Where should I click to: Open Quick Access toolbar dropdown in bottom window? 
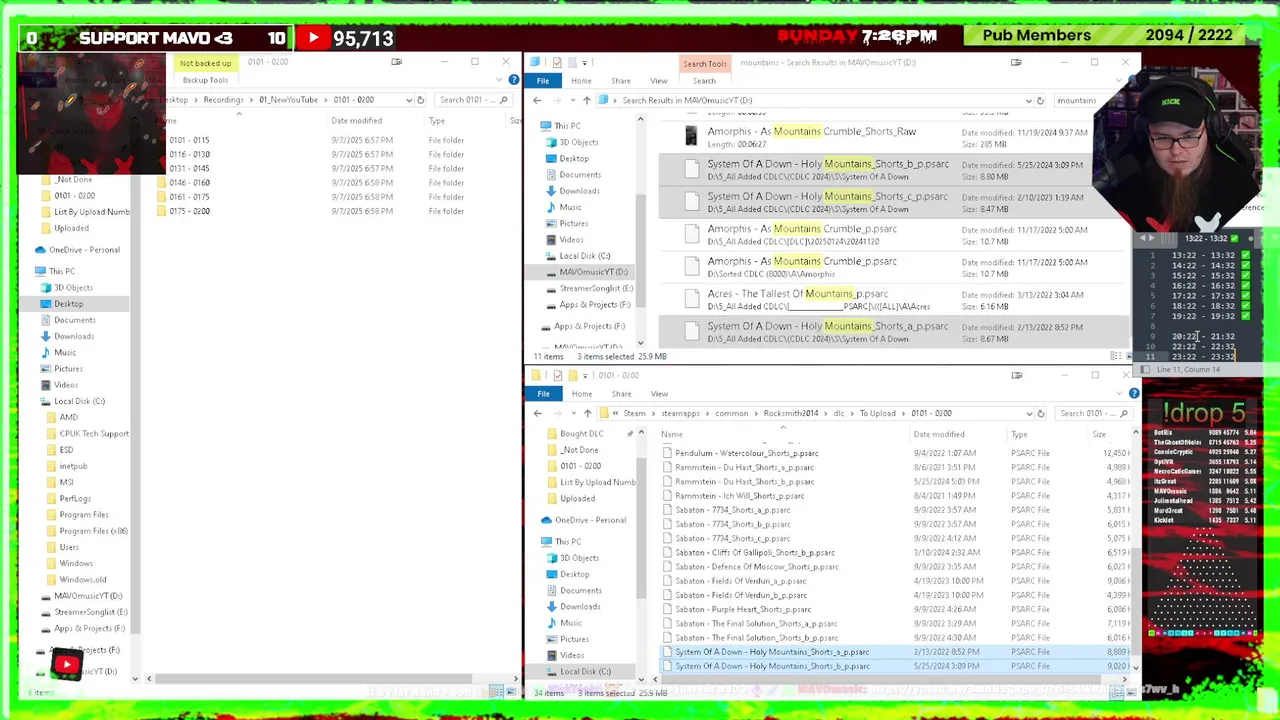pyautogui.click(x=586, y=375)
